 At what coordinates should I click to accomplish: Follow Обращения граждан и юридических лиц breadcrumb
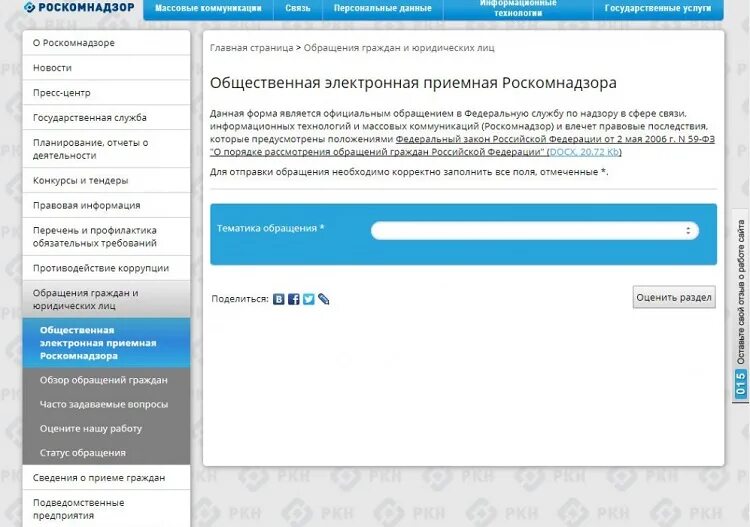pos(399,48)
